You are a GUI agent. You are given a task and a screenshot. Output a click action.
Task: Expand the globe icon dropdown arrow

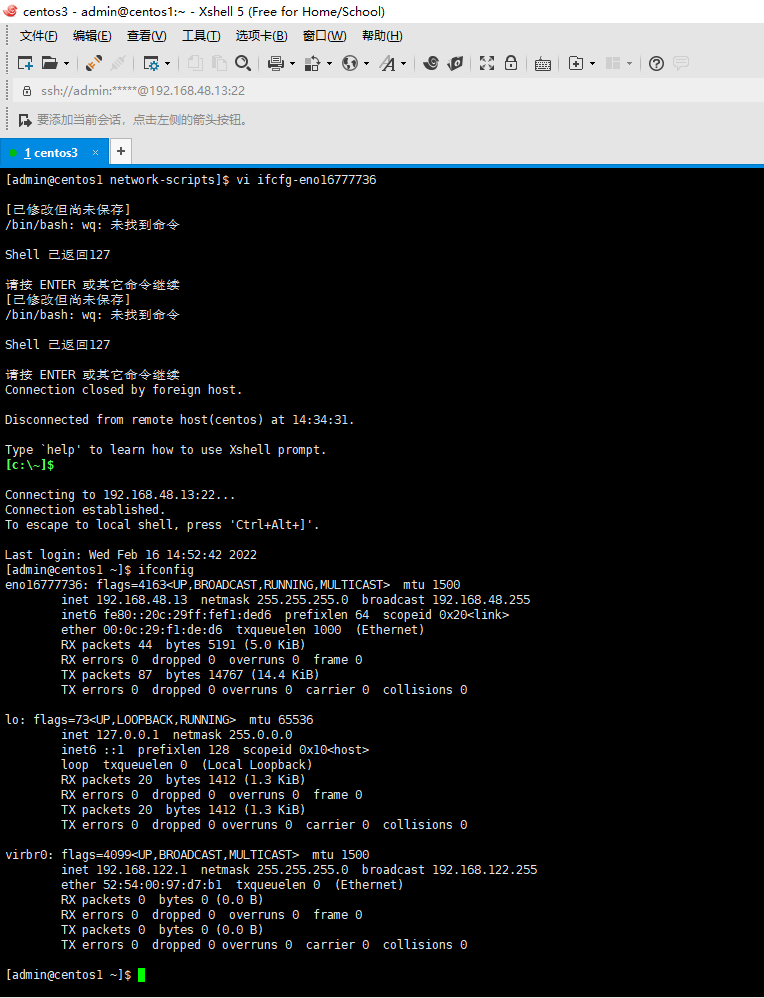tap(366, 63)
